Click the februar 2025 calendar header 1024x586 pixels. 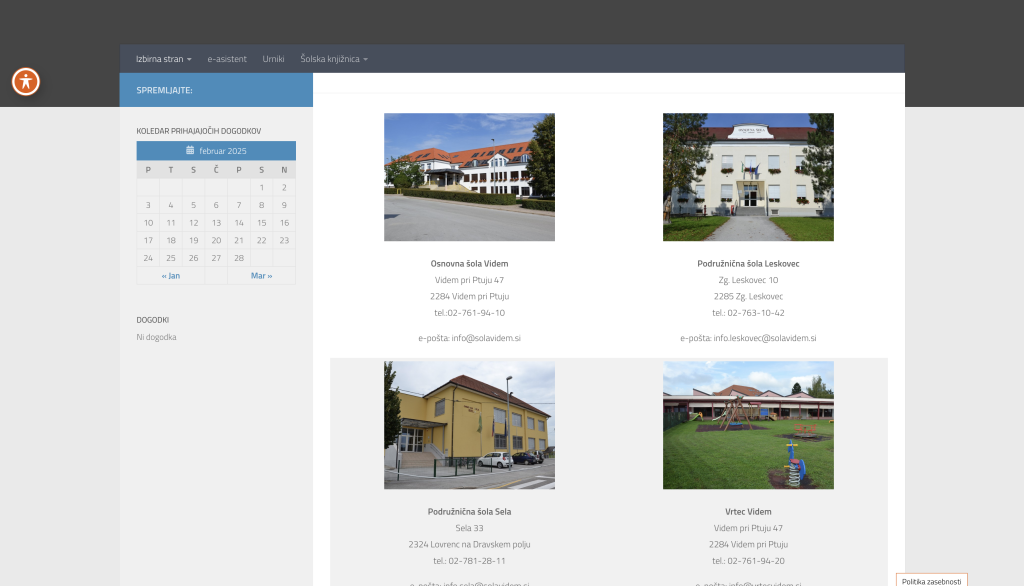pyautogui.click(x=216, y=151)
